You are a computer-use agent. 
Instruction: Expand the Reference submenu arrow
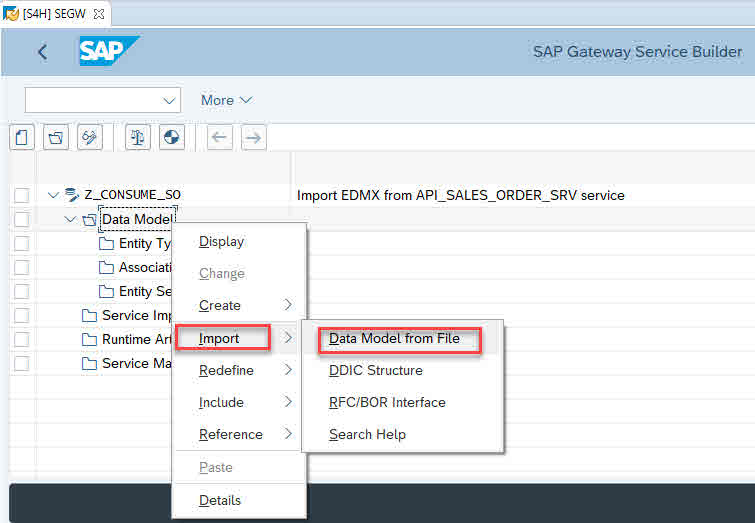pos(288,434)
